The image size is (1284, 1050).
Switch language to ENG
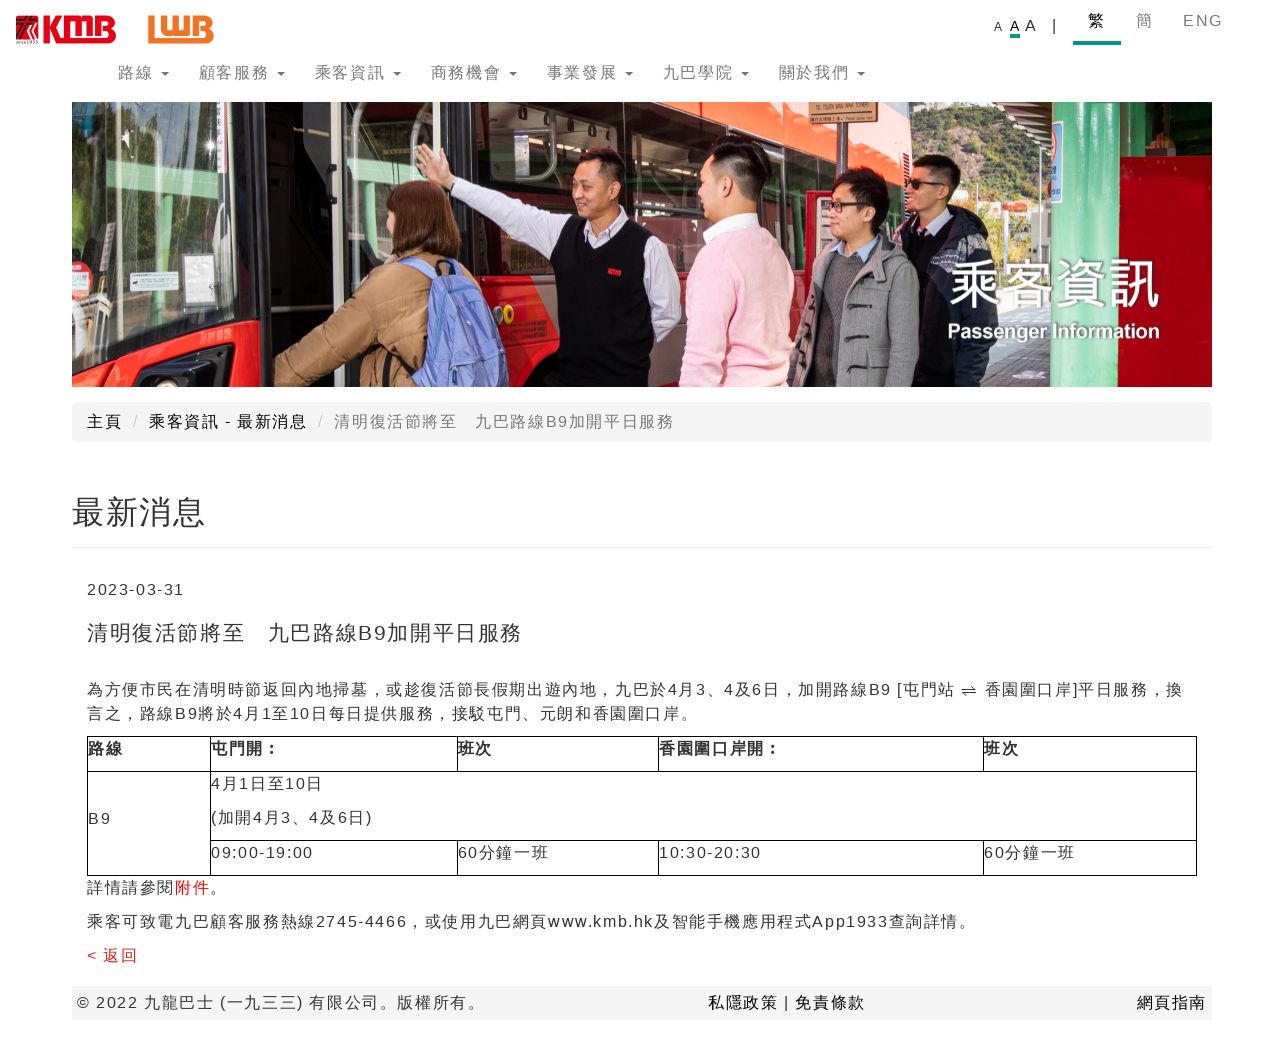[1203, 21]
